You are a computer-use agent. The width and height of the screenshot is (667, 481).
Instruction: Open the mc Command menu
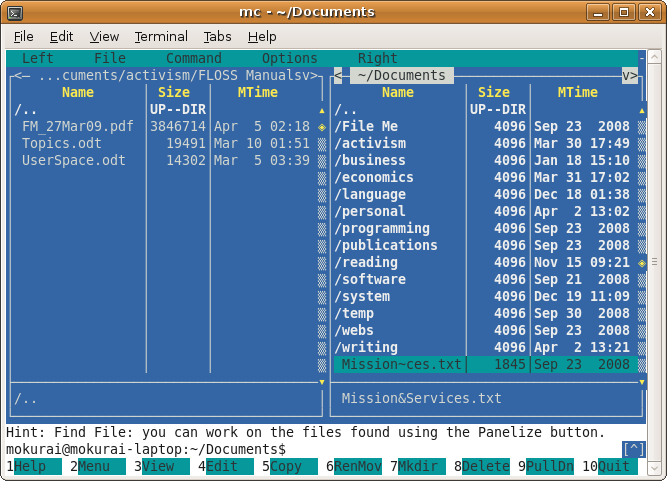(x=194, y=59)
